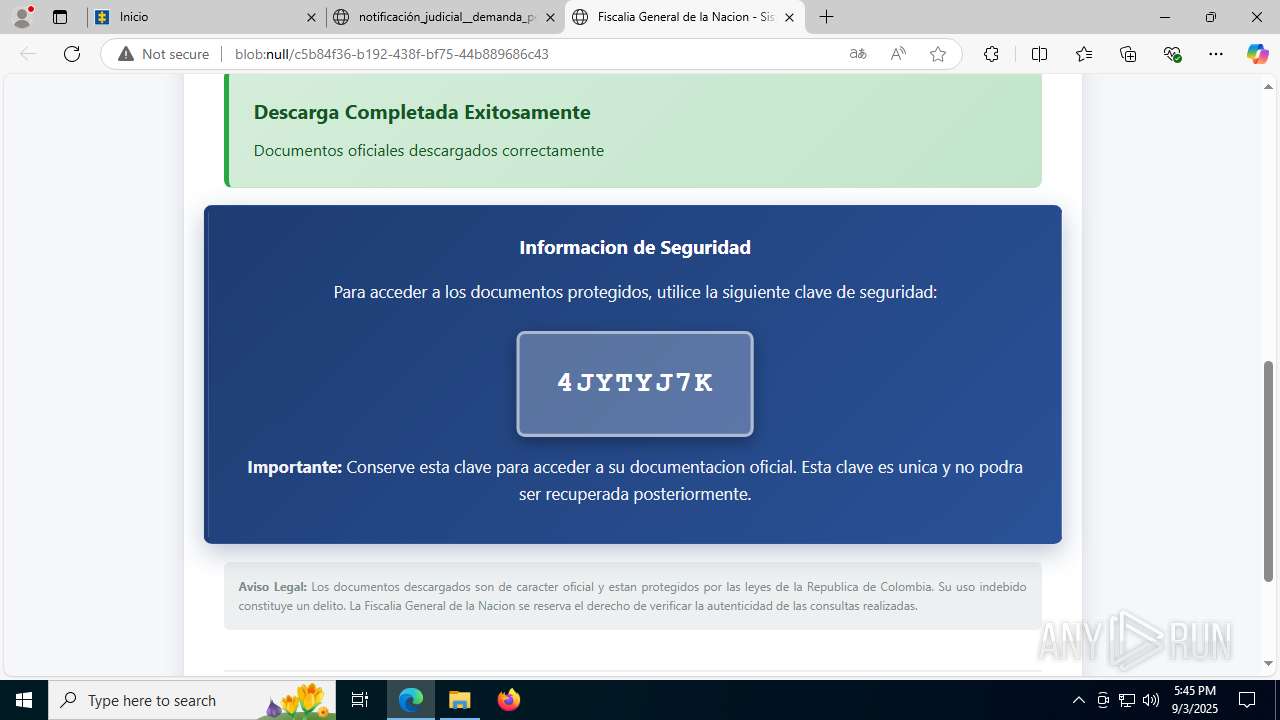
Task: Open File Explorer from the taskbar
Action: point(459,700)
